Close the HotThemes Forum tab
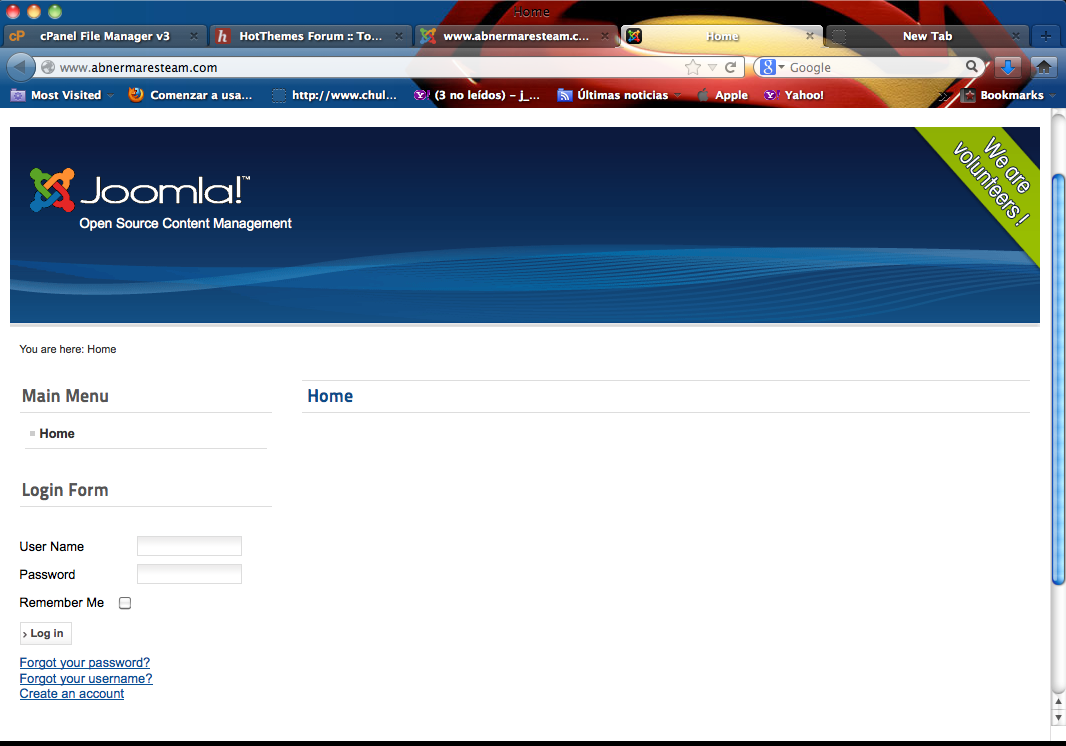 [399, 36]
